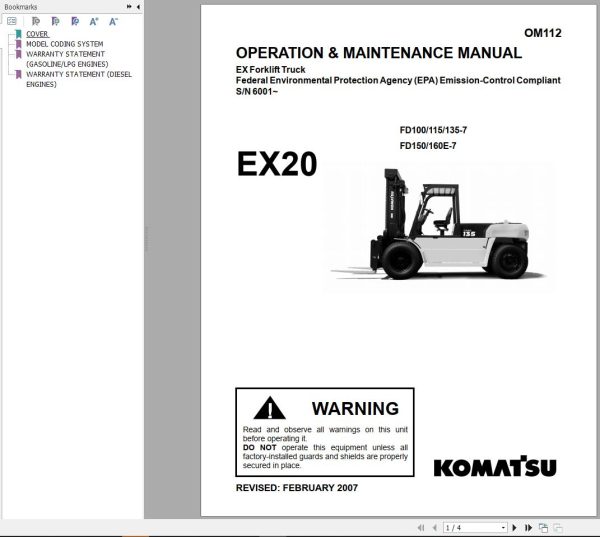
Task: Click the KOMATSU logo
Action: pyautogui.click(x=495, y=466)
